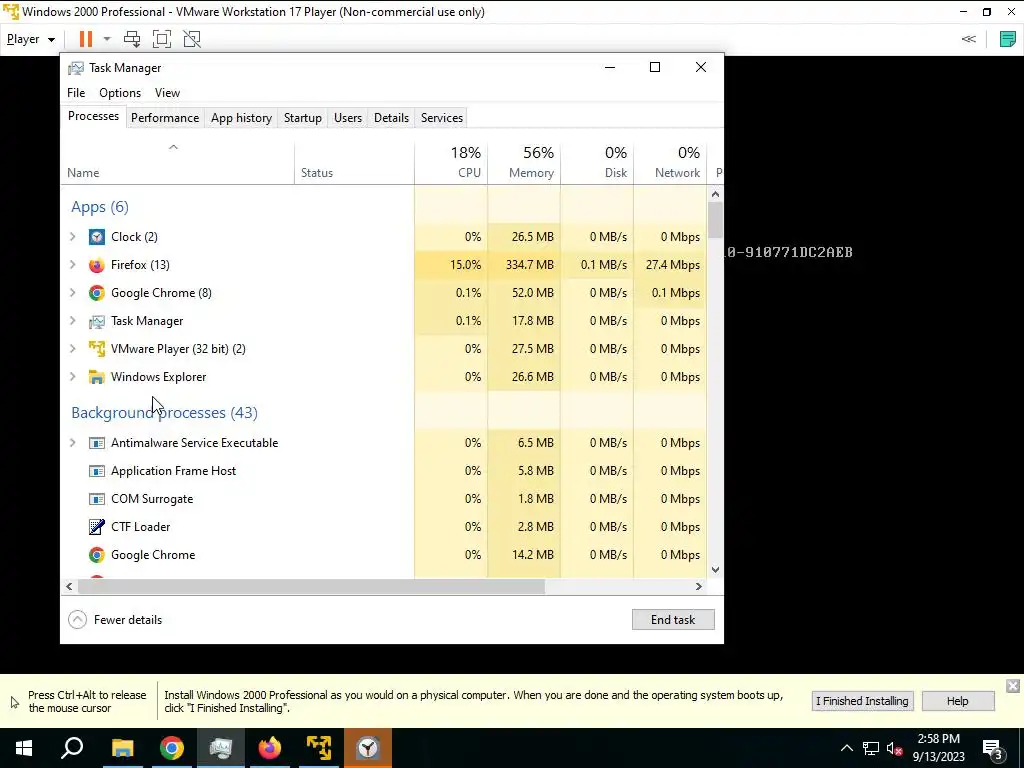Click the Windows Explorer folder icon in list

point(97,377)
